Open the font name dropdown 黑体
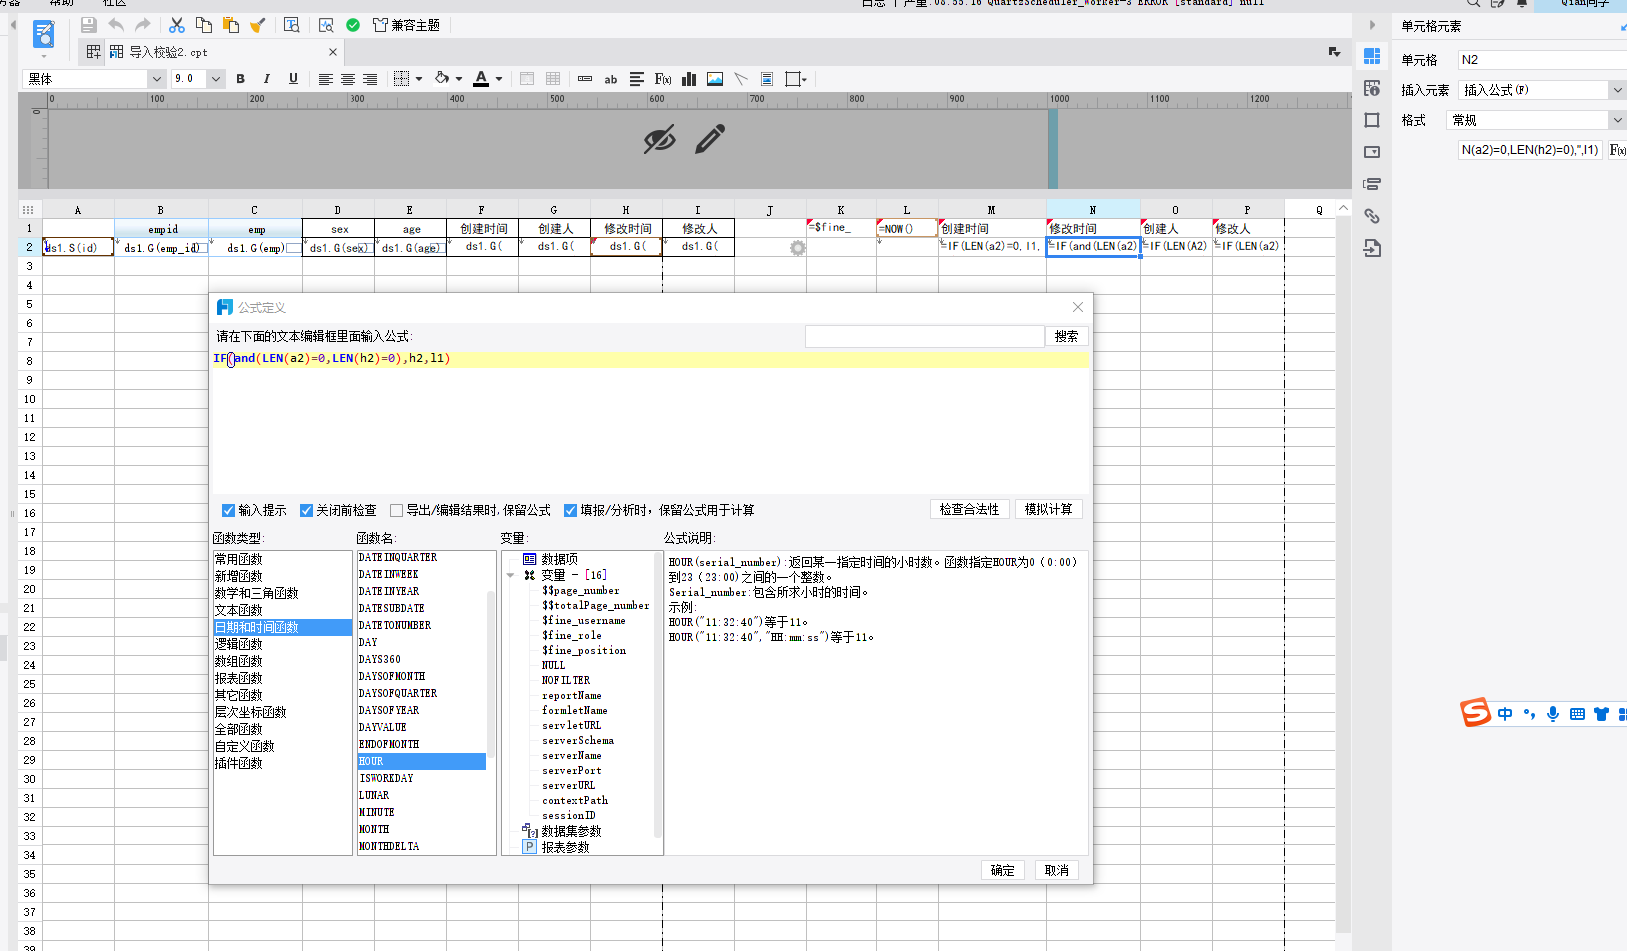The width and height of the screenshot is (1627, 951). coord(156,79)
